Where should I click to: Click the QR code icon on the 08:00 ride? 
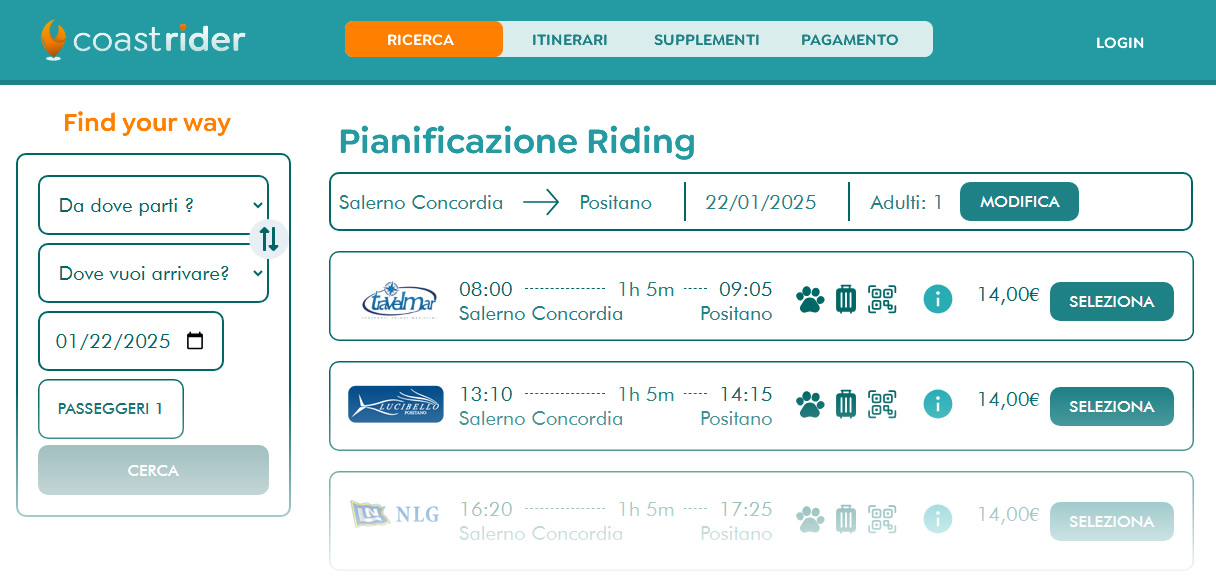point(882,299)
